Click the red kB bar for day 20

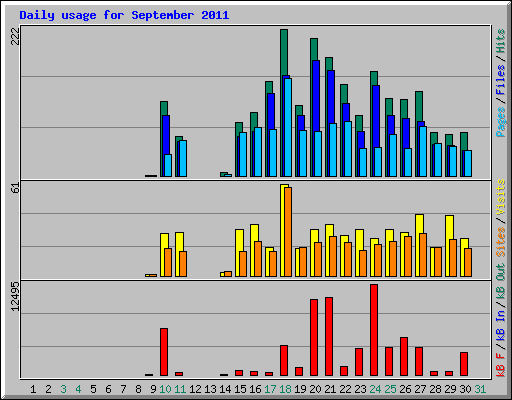pos(314,337)
